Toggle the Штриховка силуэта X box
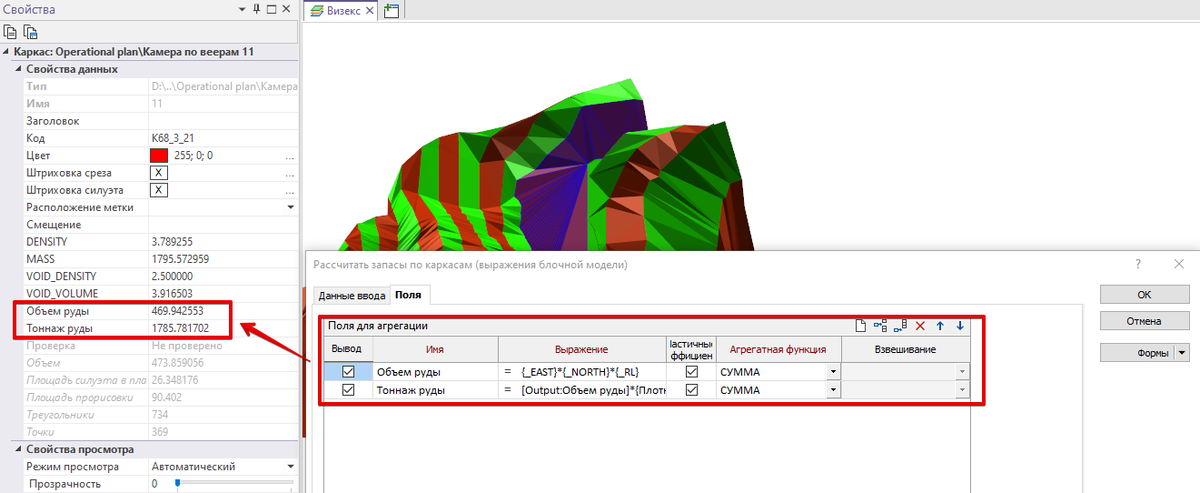 158,190
